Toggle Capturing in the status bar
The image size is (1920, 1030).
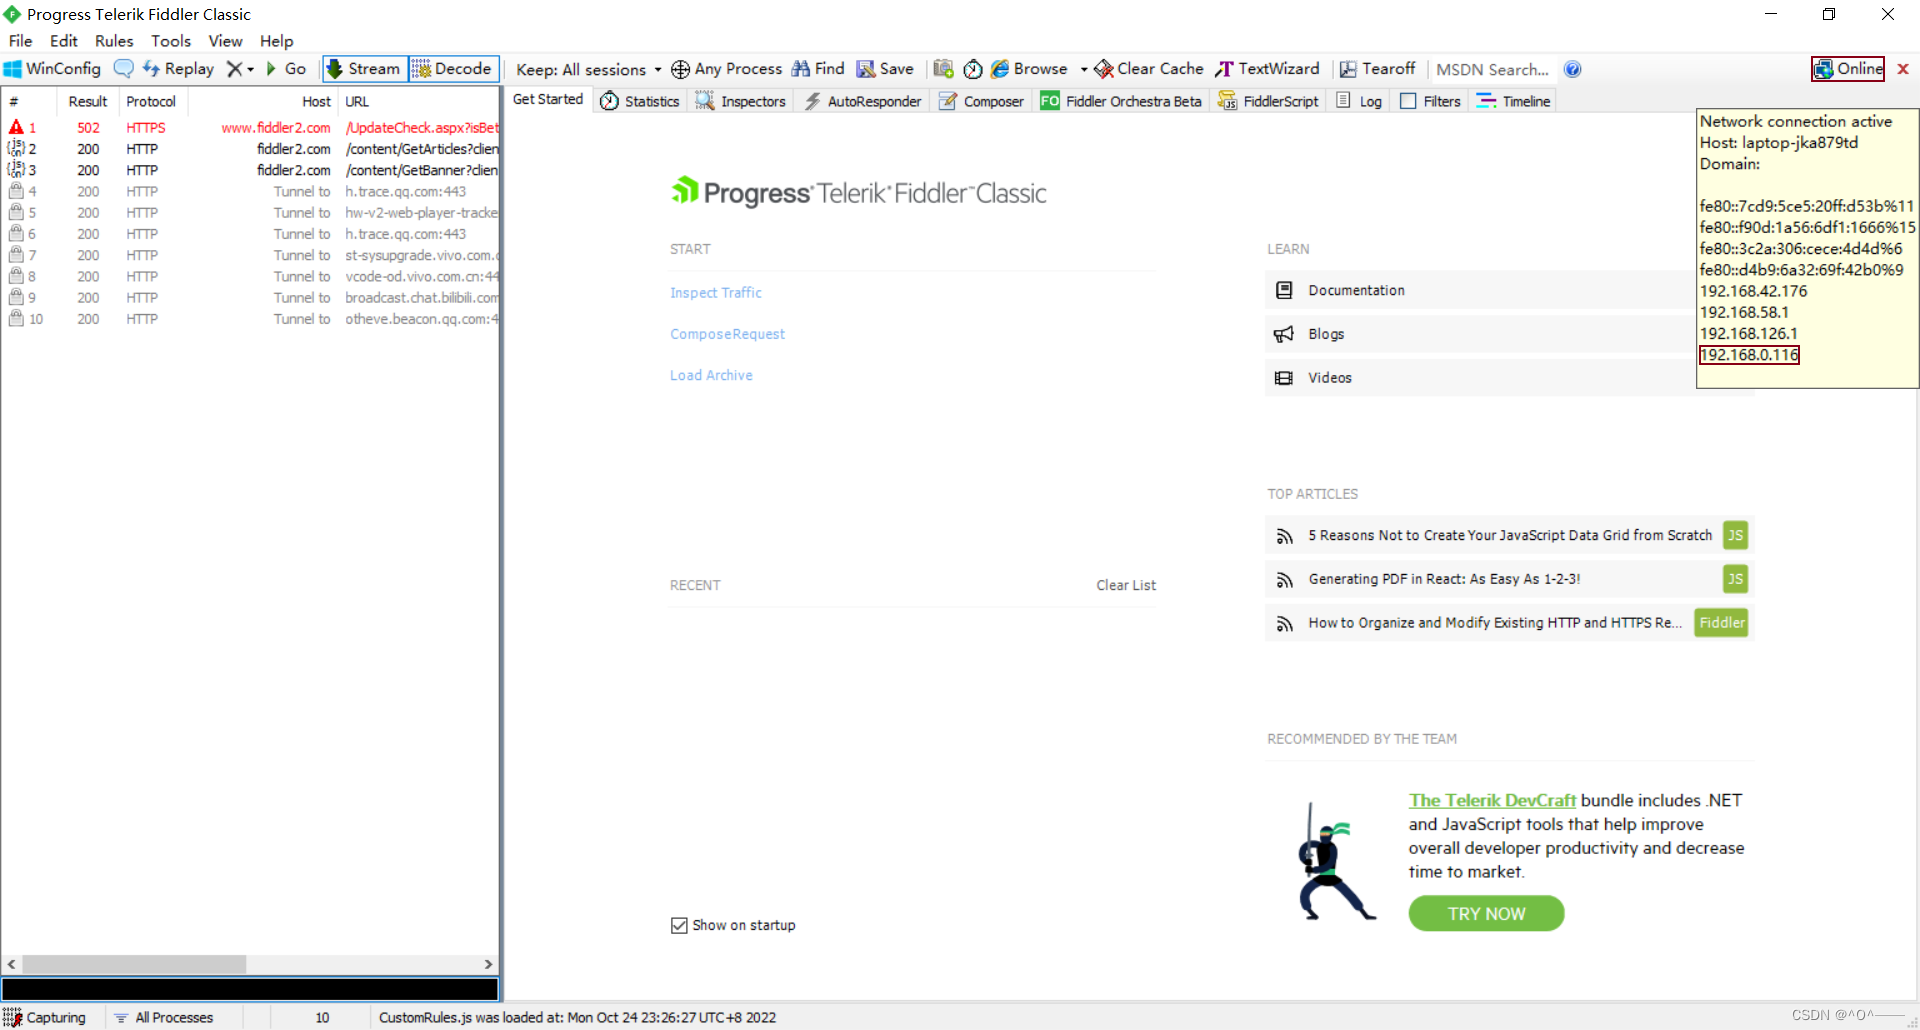coord(46,1017)
